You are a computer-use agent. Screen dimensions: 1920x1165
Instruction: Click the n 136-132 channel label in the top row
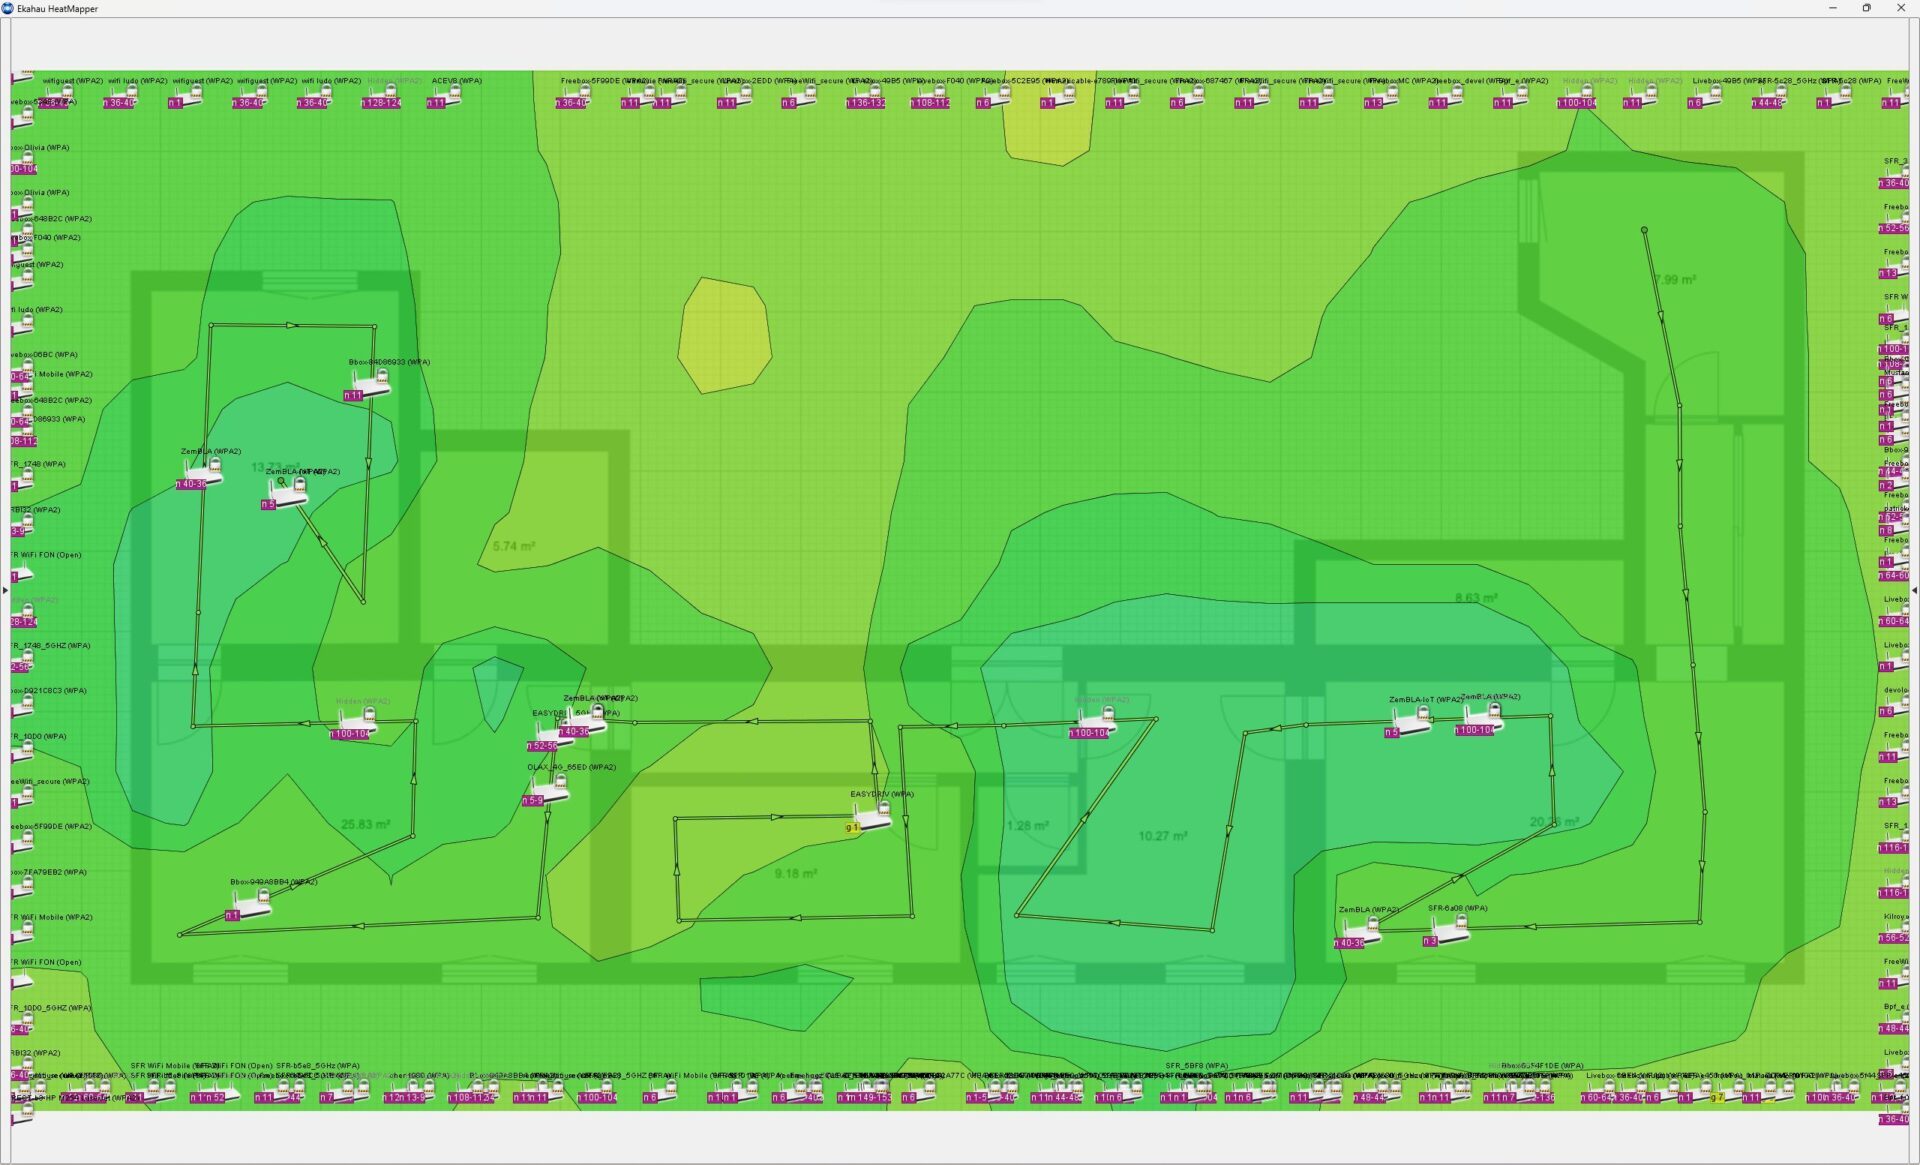click(865, 103)
